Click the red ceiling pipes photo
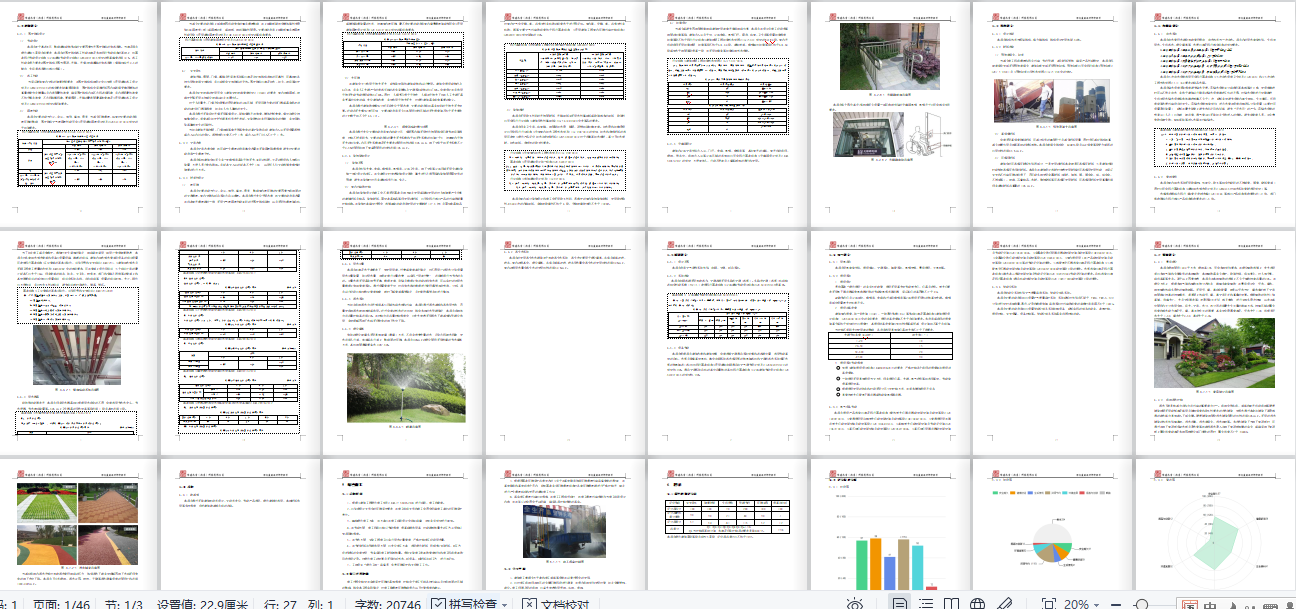The width and height of the screenshot is (1296, 609). click(x=76, y=354)
